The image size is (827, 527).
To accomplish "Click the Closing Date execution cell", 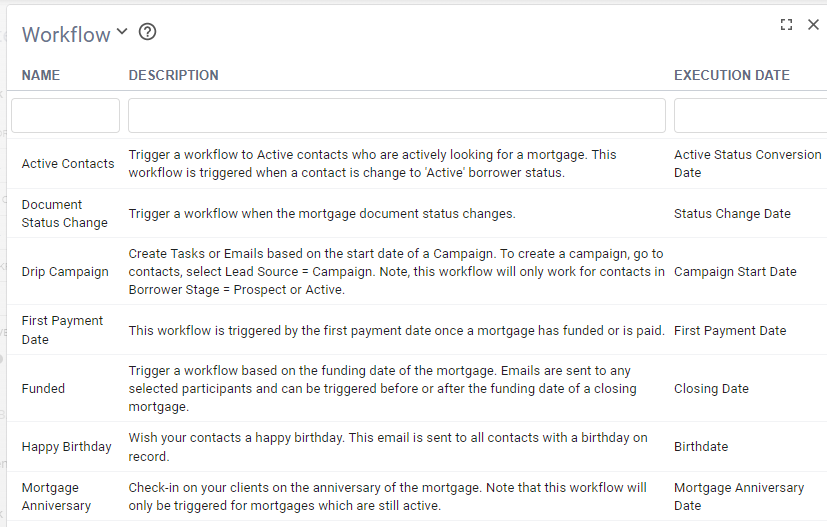I will click(x=711, y=389).
